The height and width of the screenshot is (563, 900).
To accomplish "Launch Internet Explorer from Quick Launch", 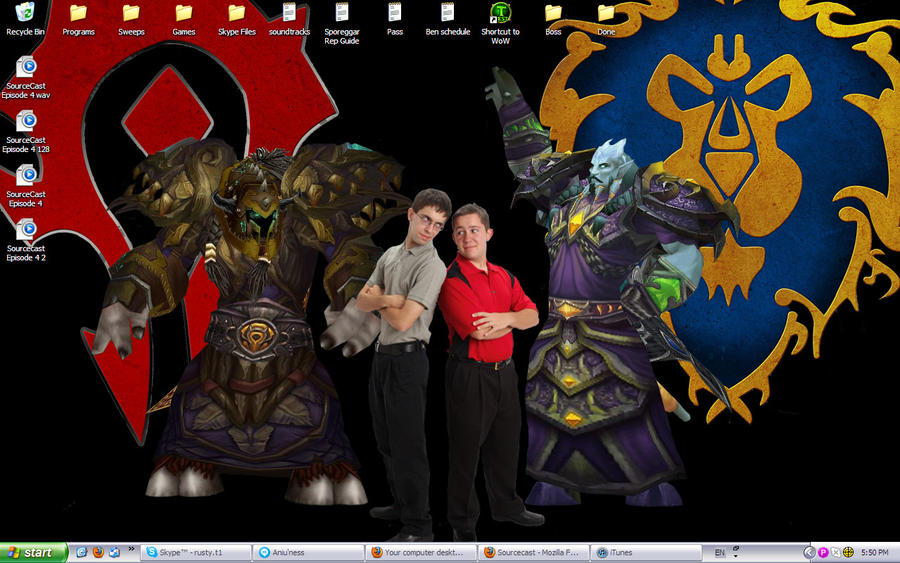I will coord(82,552).
